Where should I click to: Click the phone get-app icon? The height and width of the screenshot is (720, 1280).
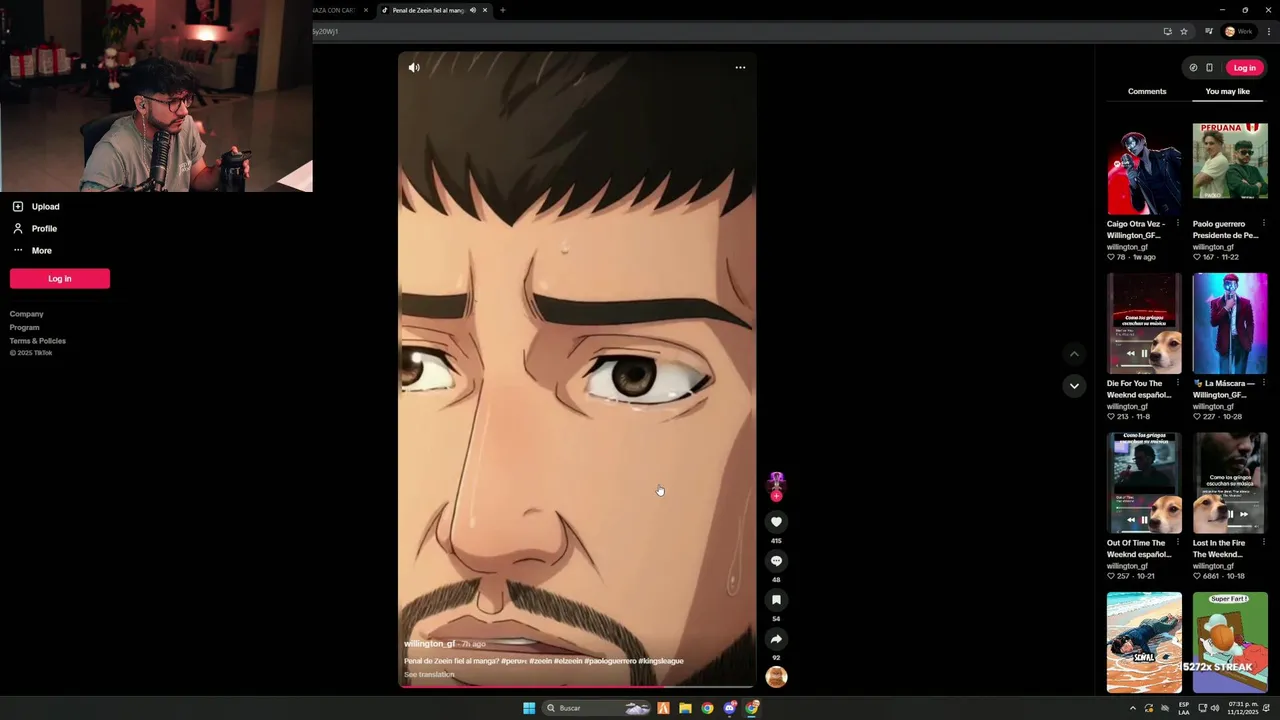pyautogui.click(x=1209, y=68)
